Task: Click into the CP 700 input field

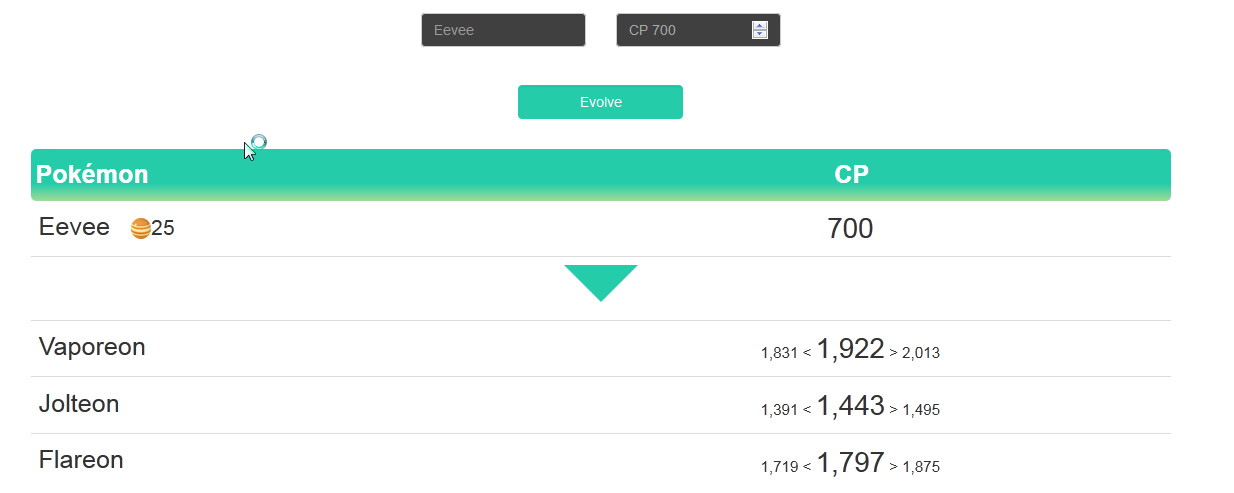Action: 684,30
